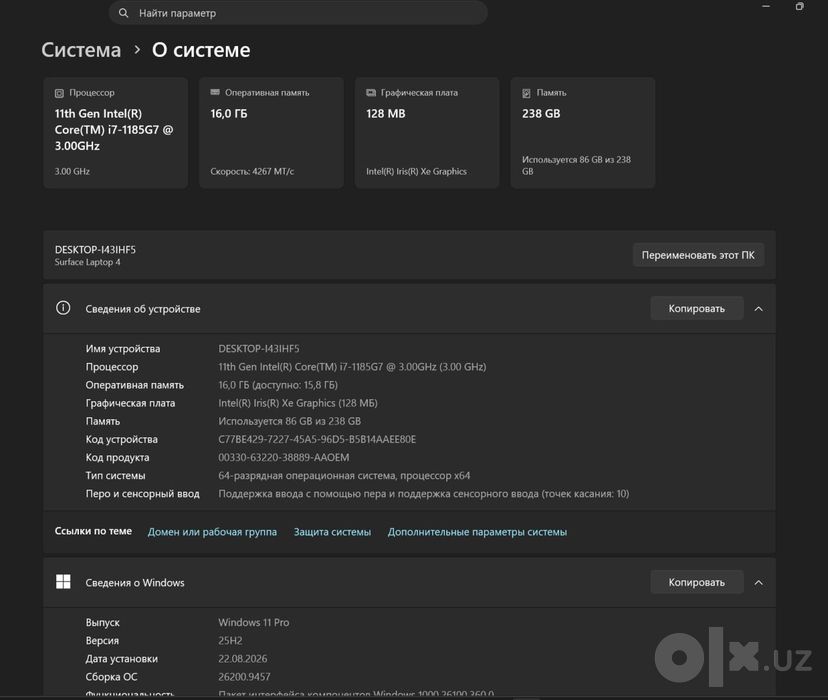Click the '16,0 ГБ' value in the RAM card
Image resolution: width=828 pixels, height=700 pixels.
click(229, 113)
